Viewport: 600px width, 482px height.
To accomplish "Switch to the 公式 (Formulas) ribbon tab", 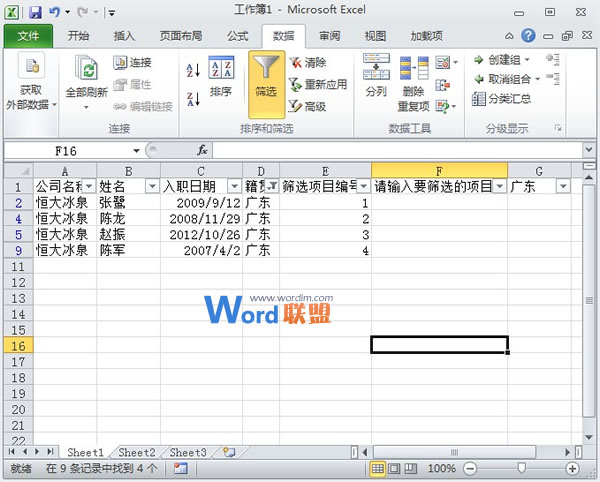I will coord(237,36).
